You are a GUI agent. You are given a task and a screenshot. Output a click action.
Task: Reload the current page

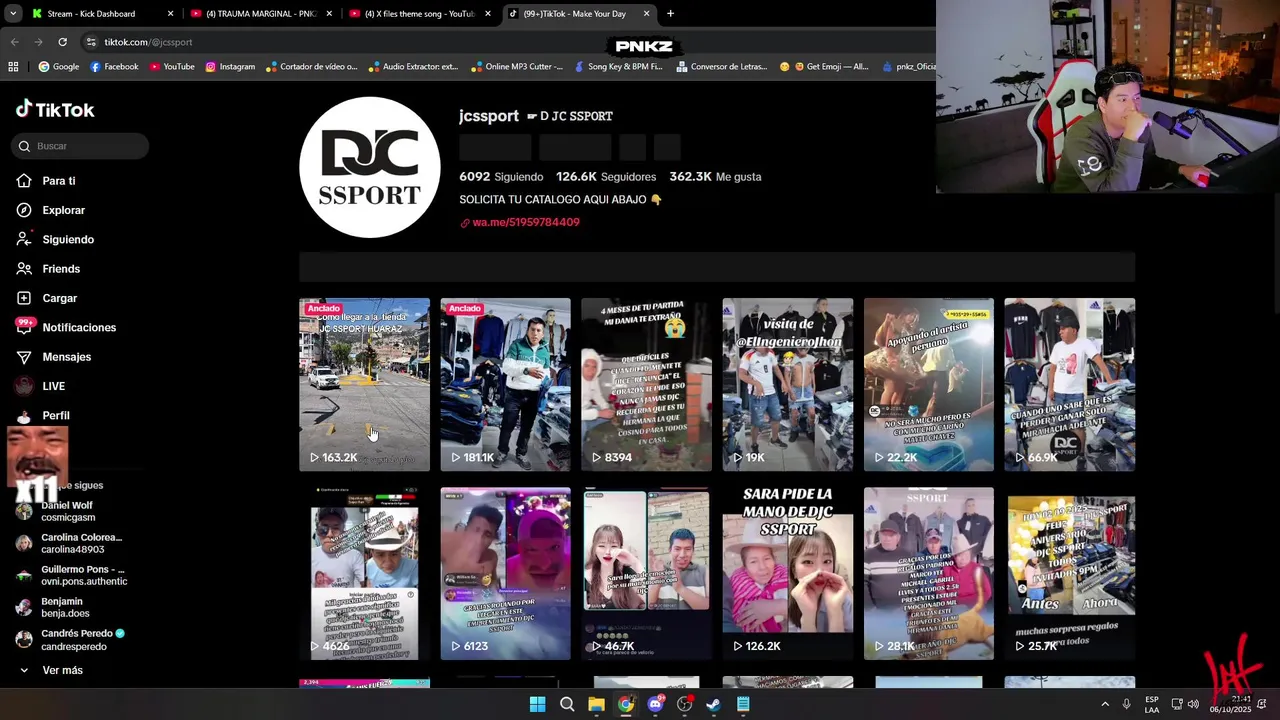tap(62, 42)
